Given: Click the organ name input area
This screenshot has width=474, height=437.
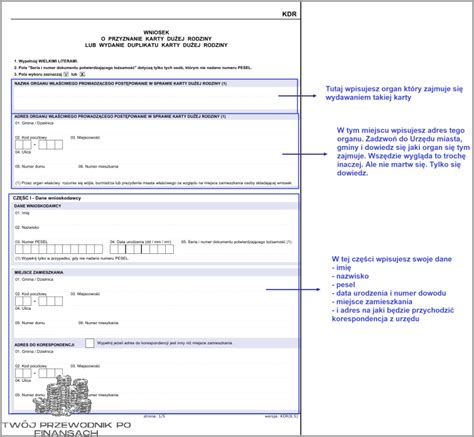Looking at the screenshot, I should tap(154, 99).
